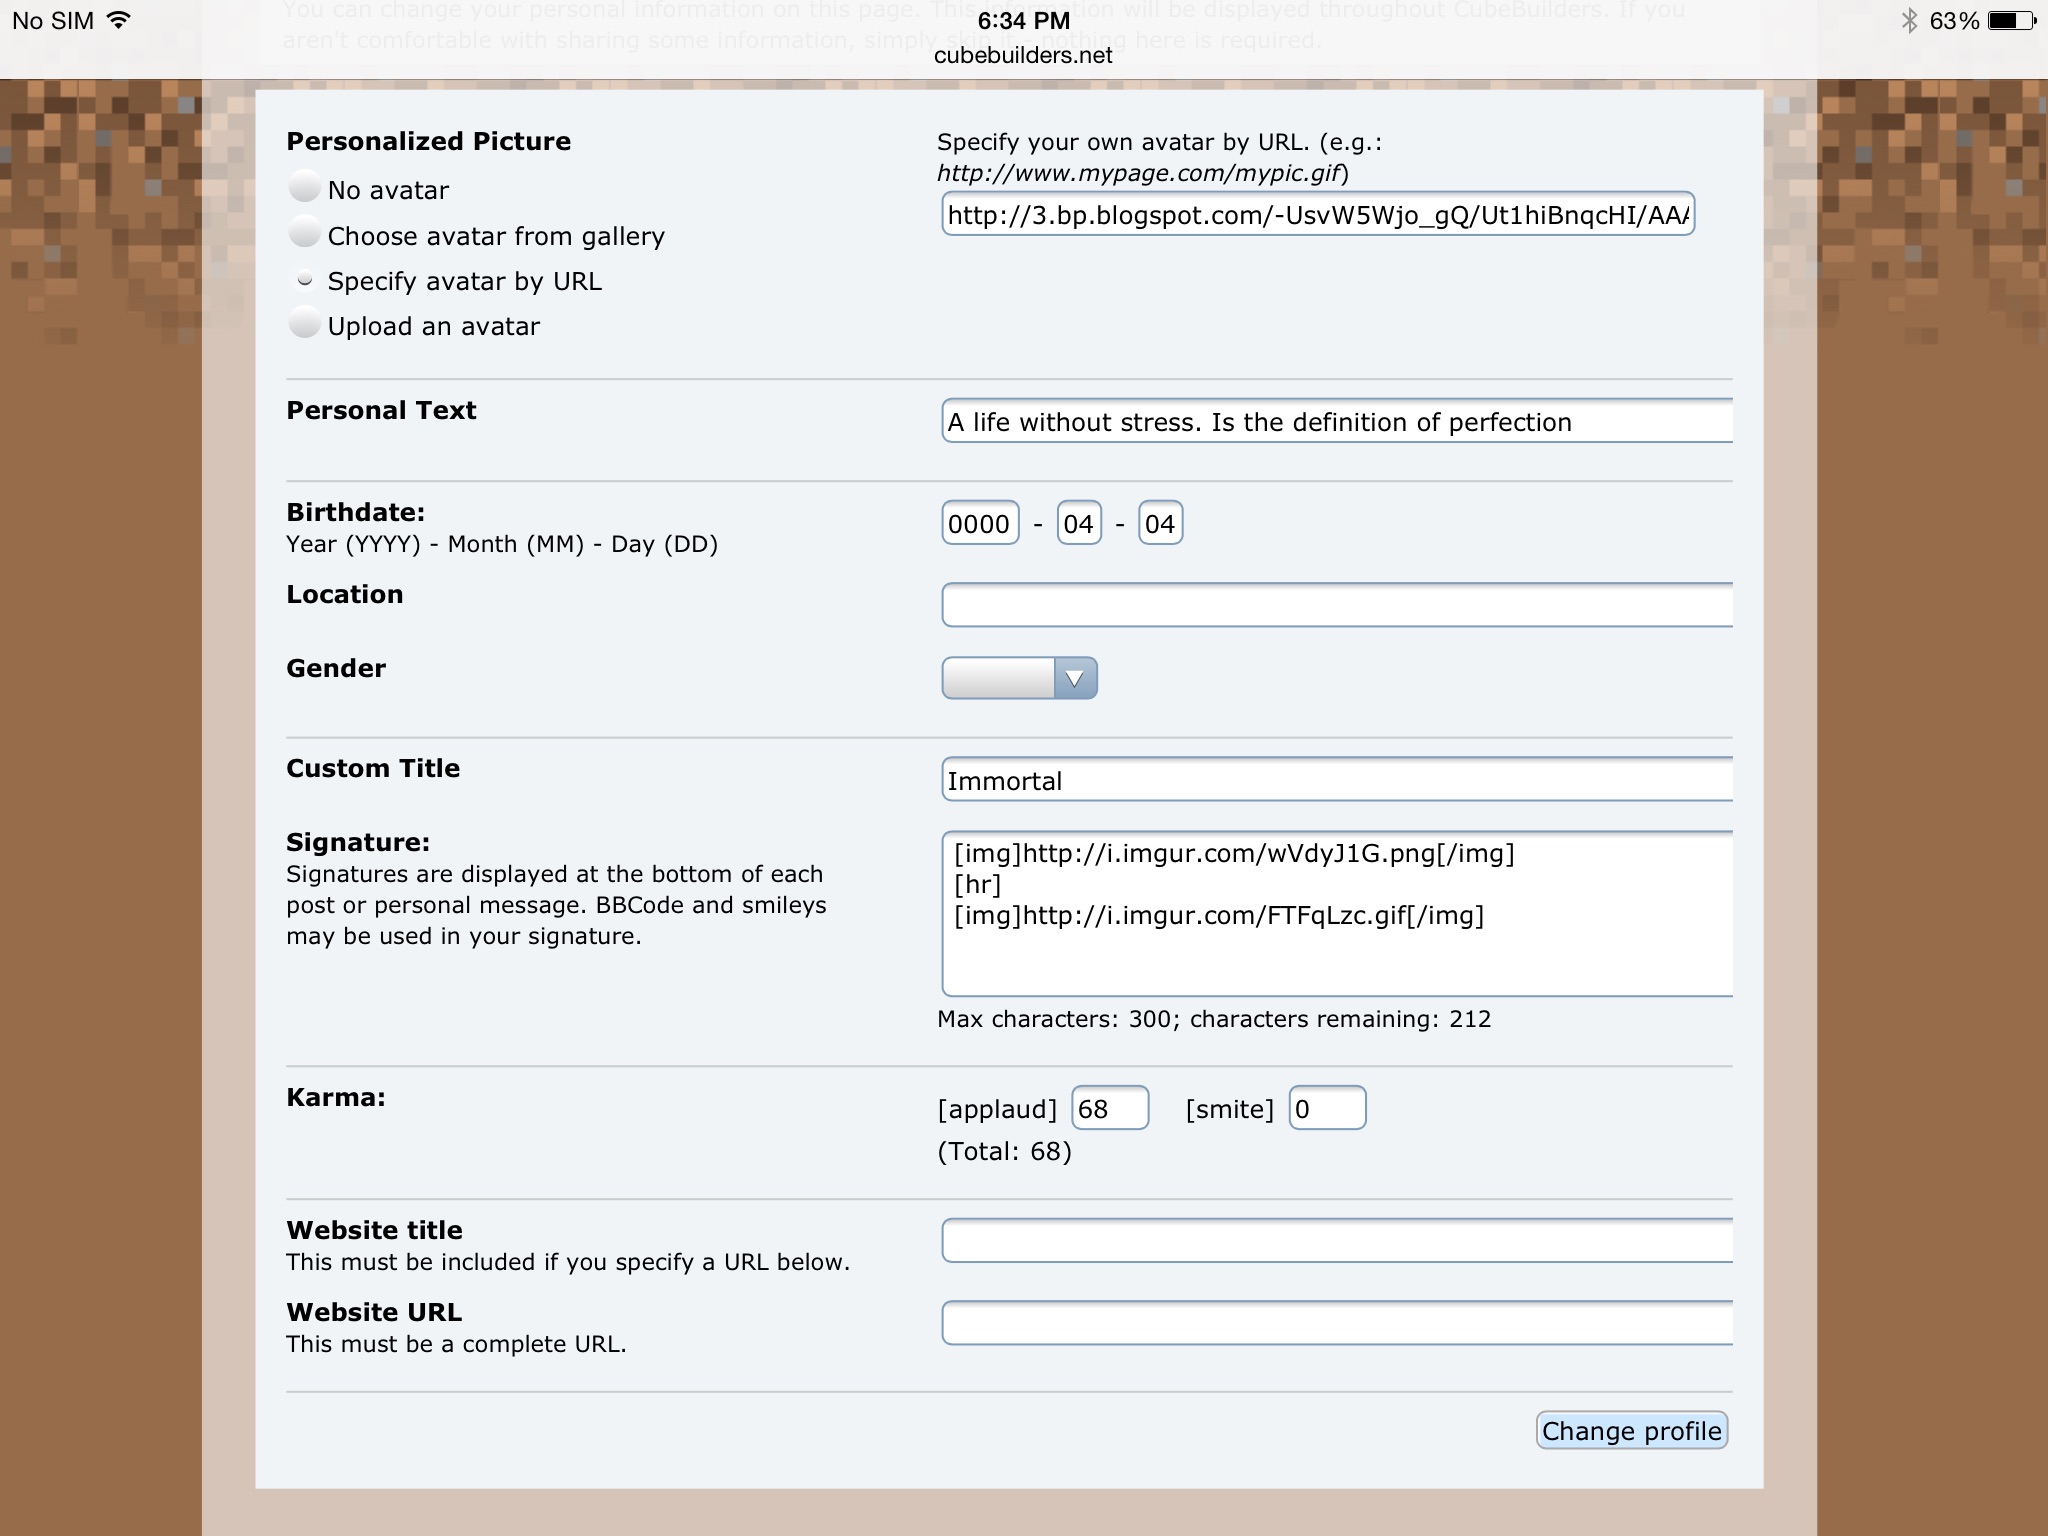Edit the Custom Title field
The width and height of the screenshot is (2048, 1536).
click(x=1336, y=780)
